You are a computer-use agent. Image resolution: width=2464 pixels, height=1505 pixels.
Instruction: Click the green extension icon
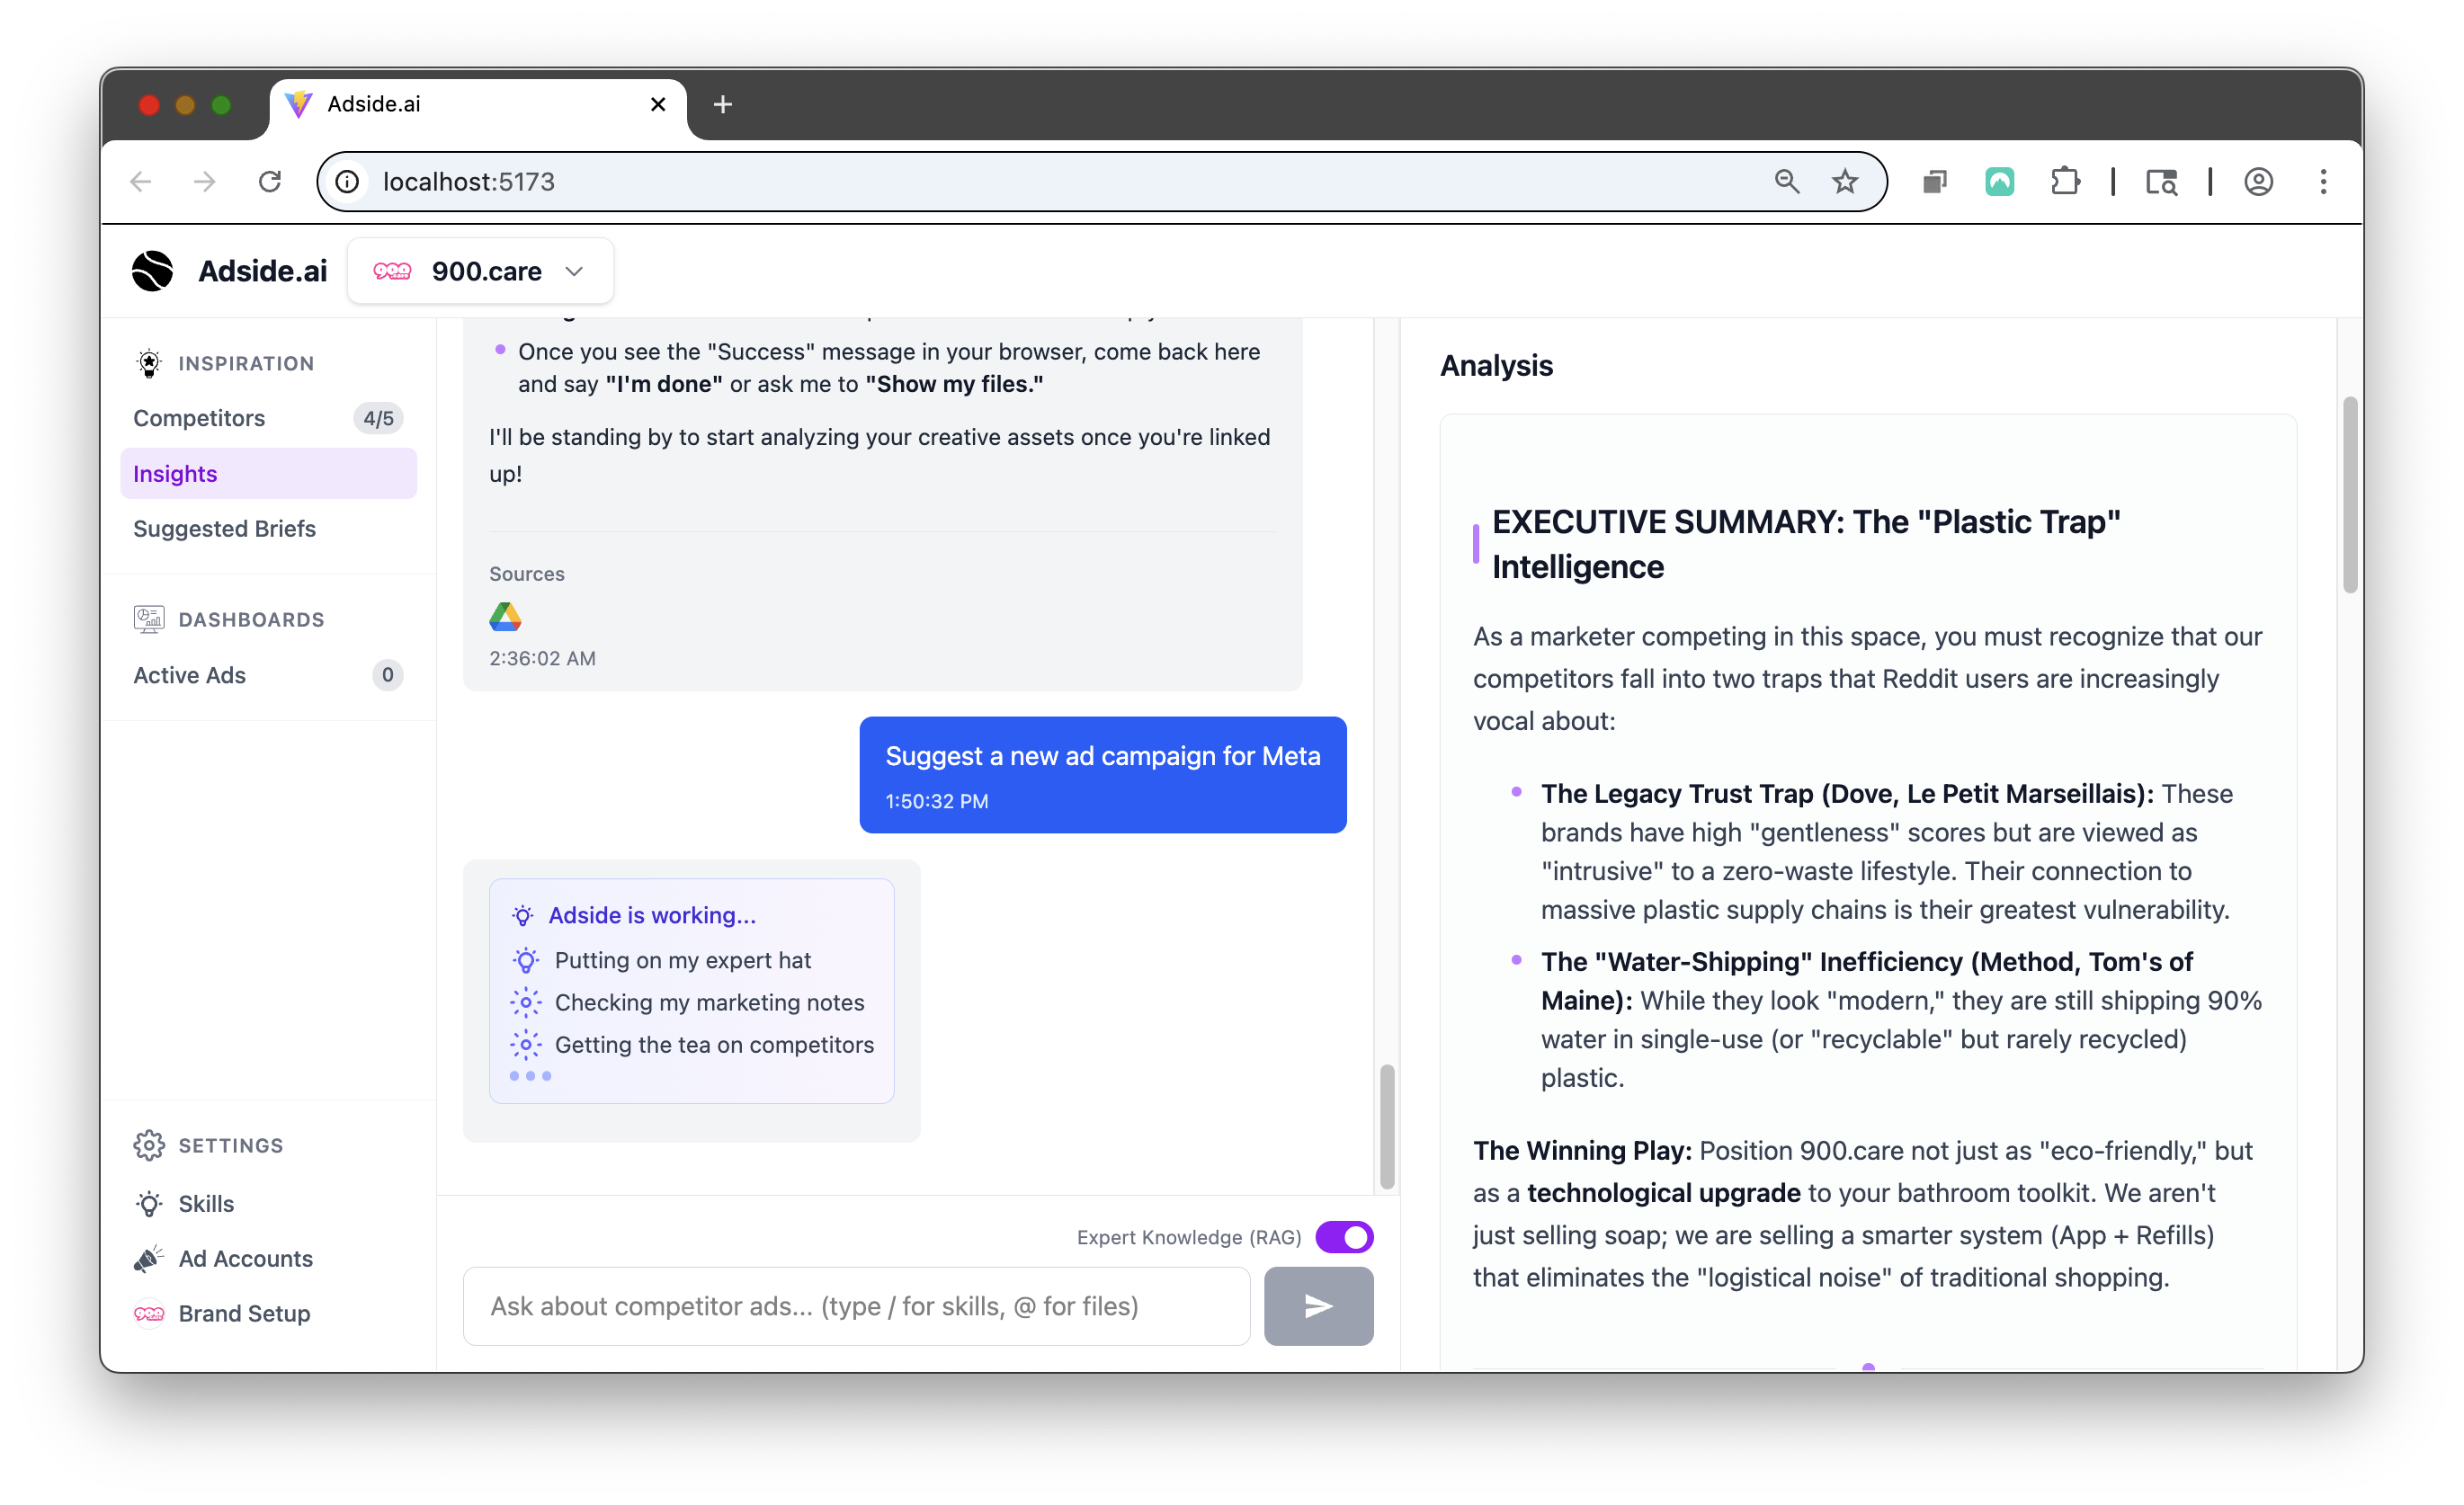(x=1999, y=182)
